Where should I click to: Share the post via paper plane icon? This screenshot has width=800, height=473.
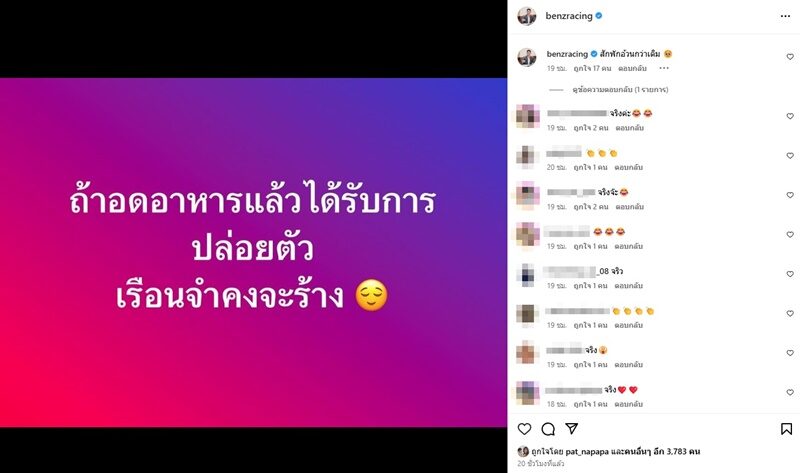click(x=572, y=429)
